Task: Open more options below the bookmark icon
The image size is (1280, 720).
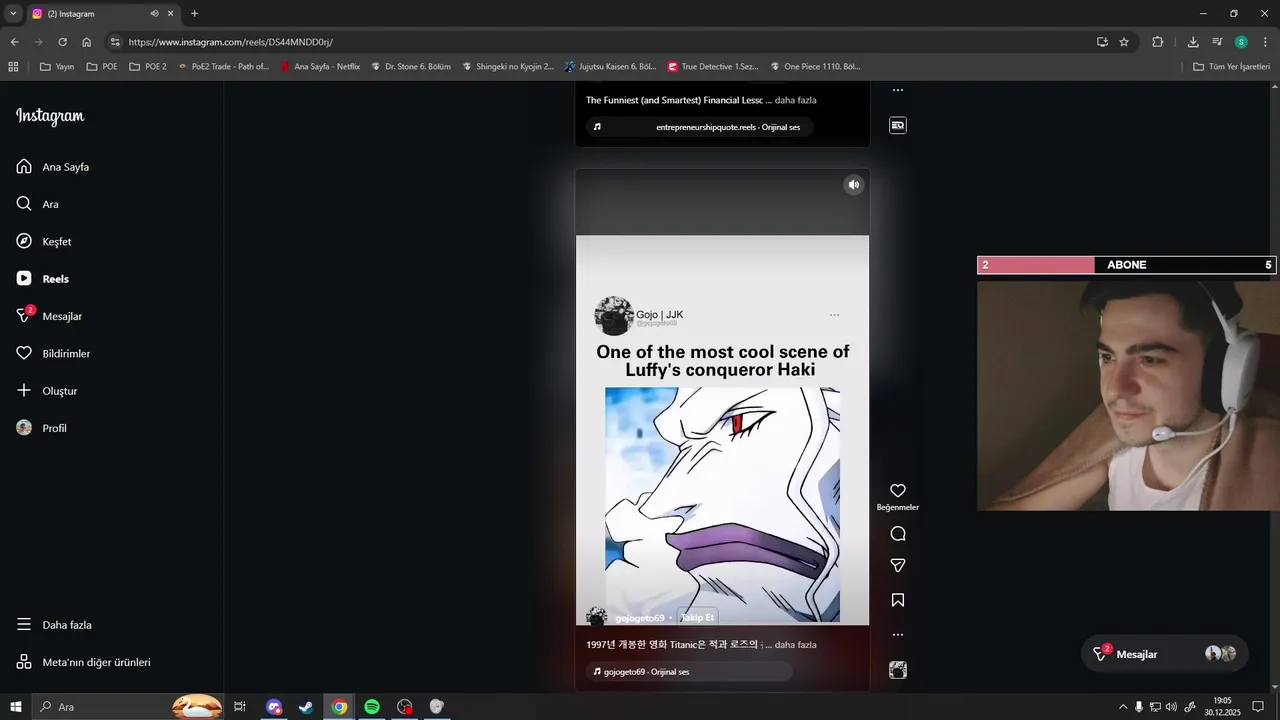Action: pyautogui.click(x=898, y=635)
